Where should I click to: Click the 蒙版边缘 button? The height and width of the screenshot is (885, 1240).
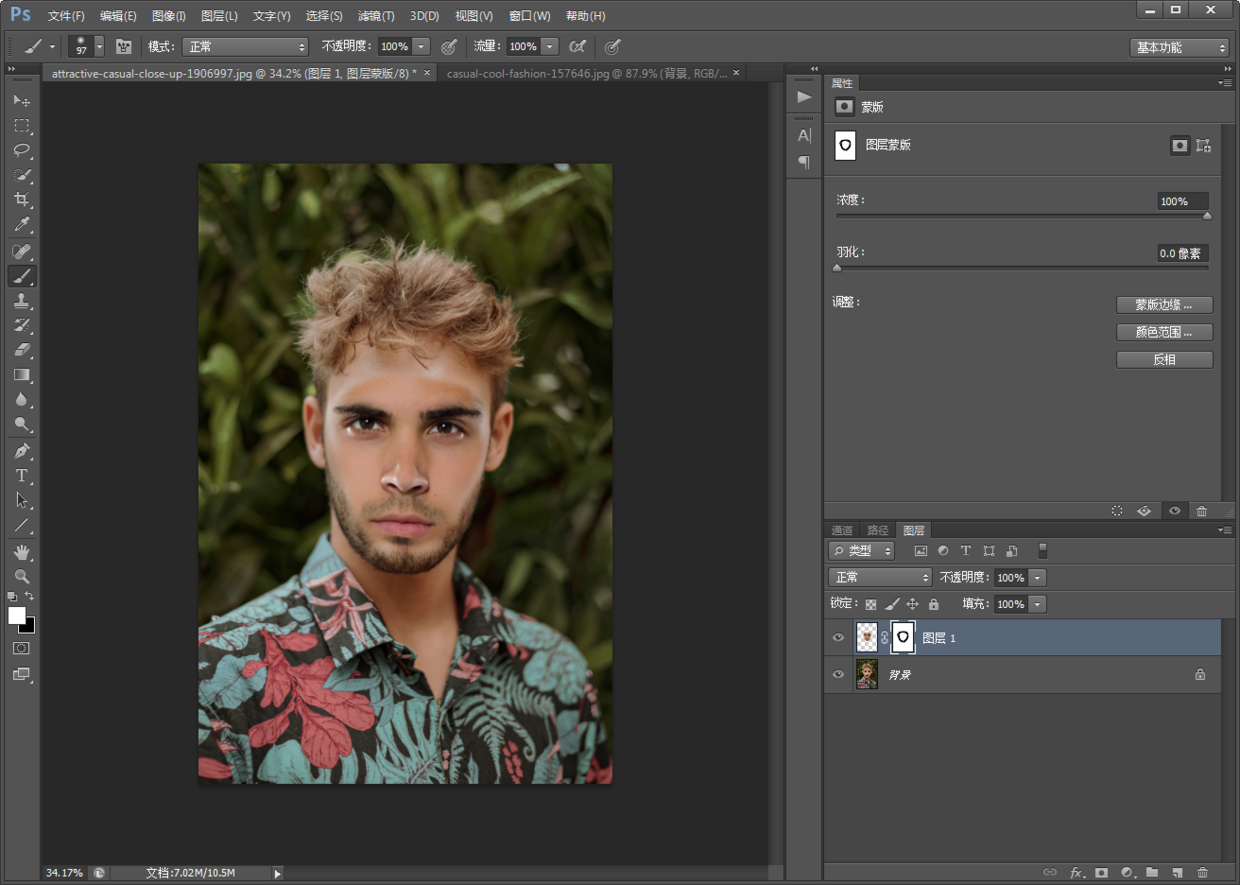[1164, 305]
